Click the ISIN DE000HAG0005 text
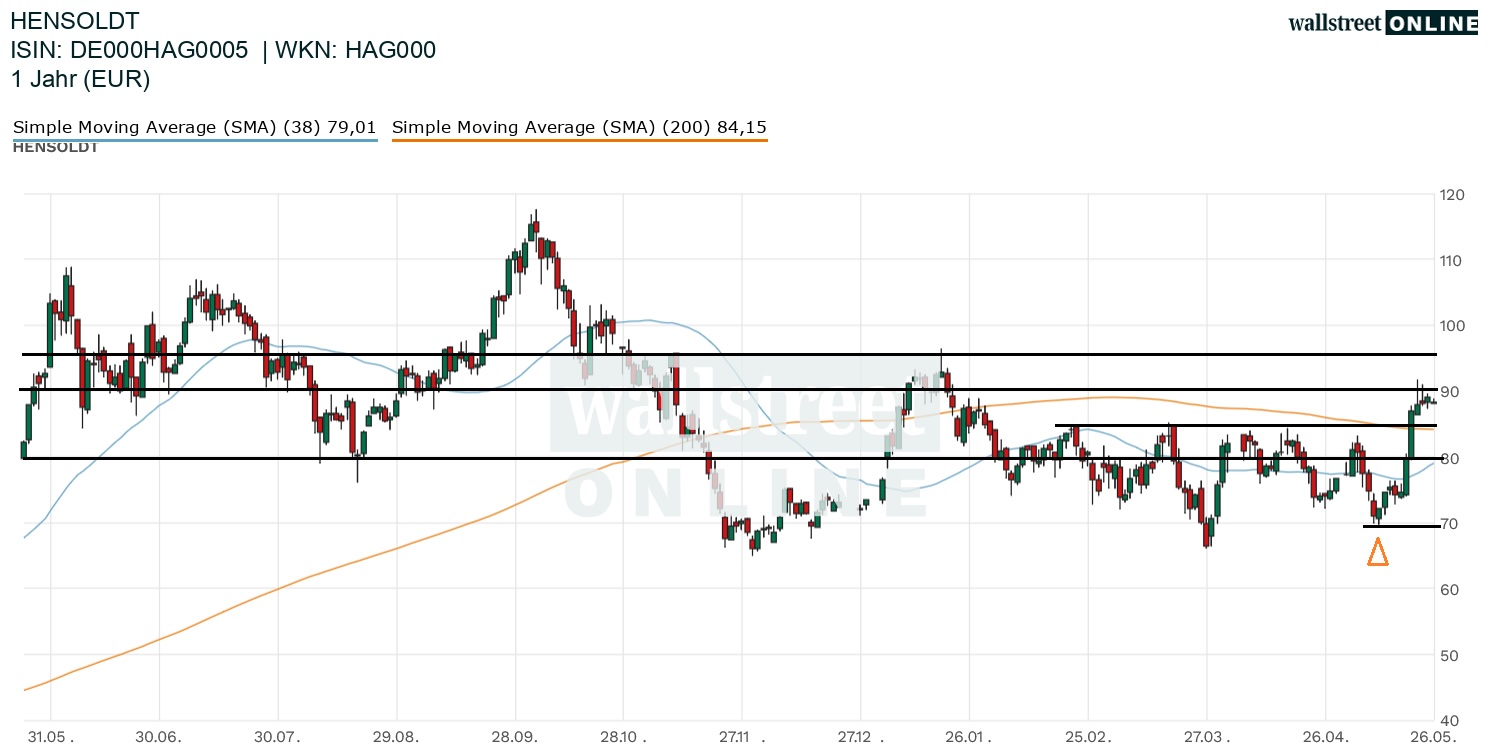 (129, 50)
